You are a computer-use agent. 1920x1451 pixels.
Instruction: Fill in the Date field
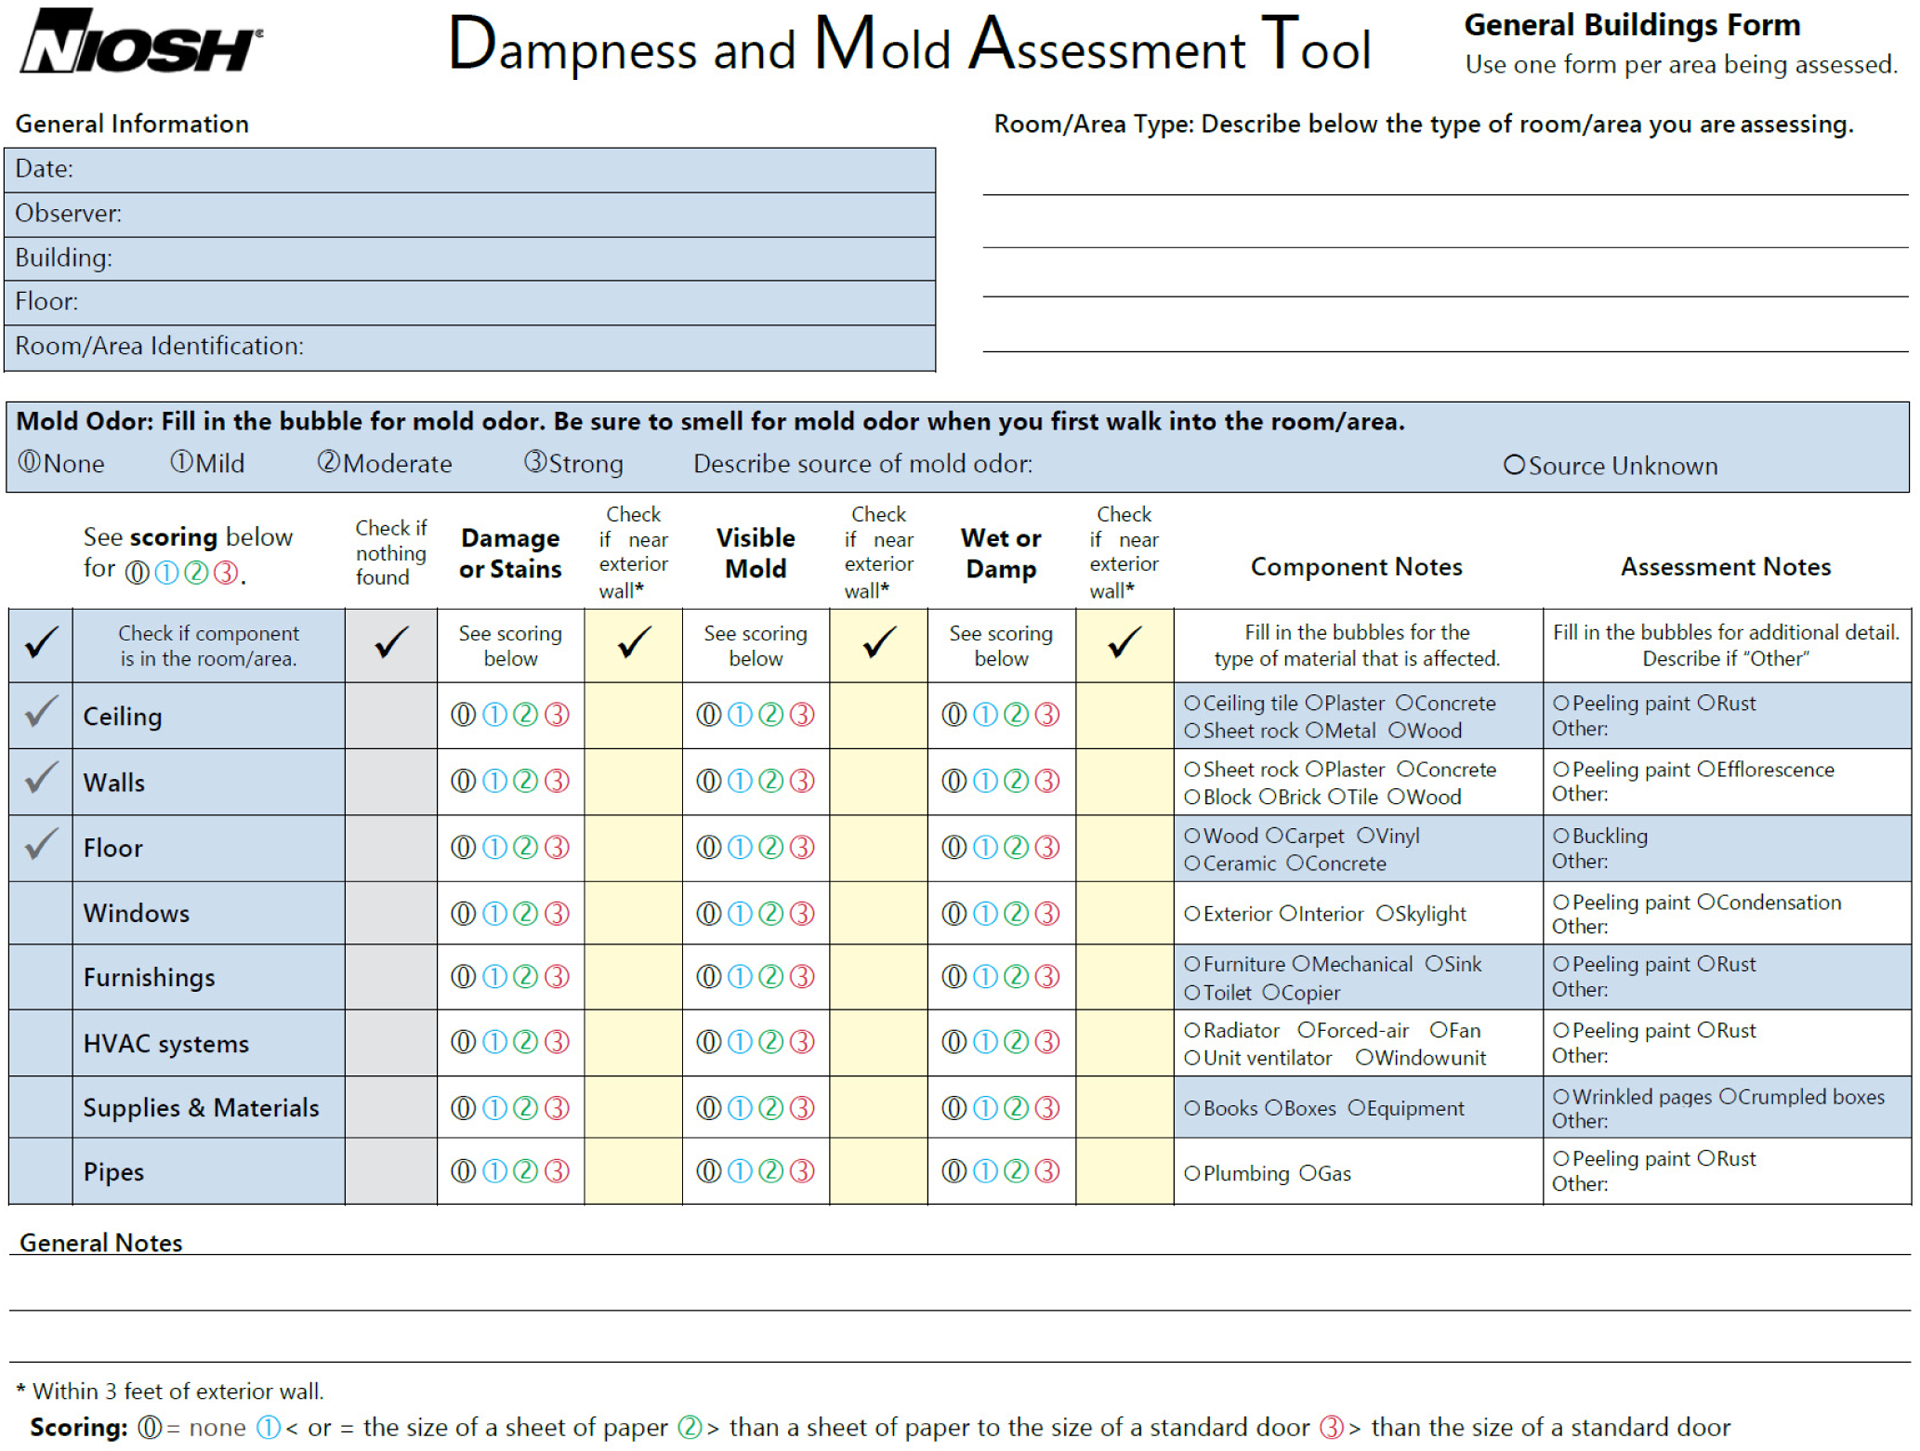pyautogui.click(x=470, y=170)
